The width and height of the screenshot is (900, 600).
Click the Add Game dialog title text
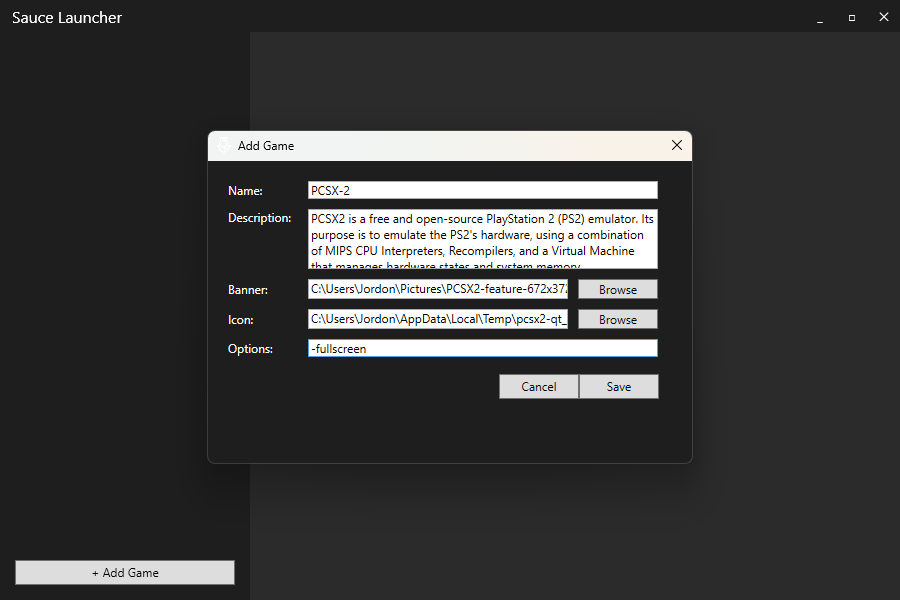266,146
